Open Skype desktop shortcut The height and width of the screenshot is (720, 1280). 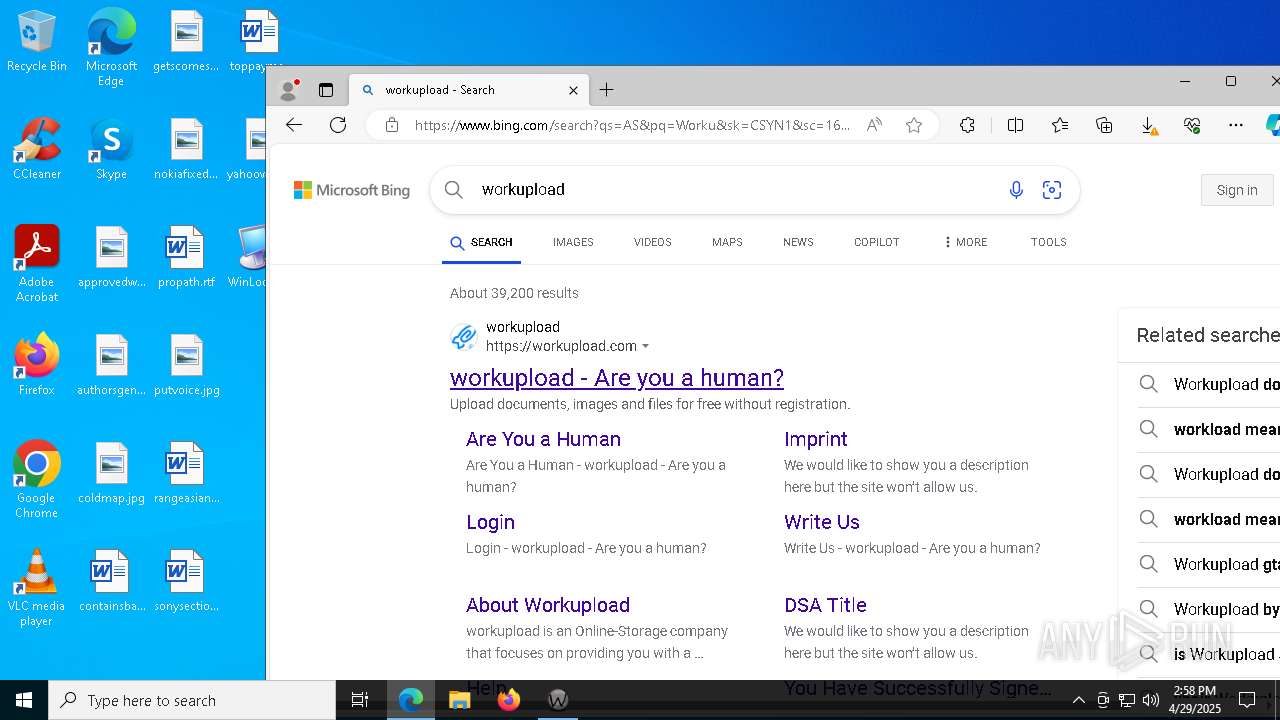tap(111, 150)
